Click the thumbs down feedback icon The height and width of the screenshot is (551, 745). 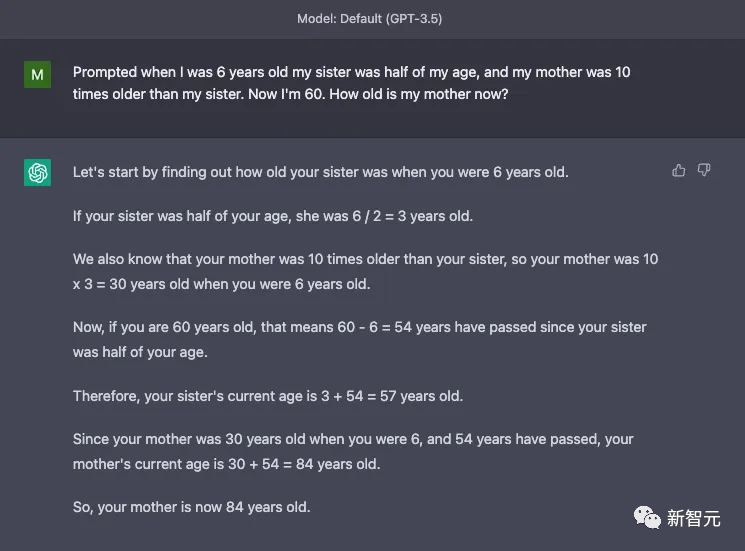pos(704,171)
